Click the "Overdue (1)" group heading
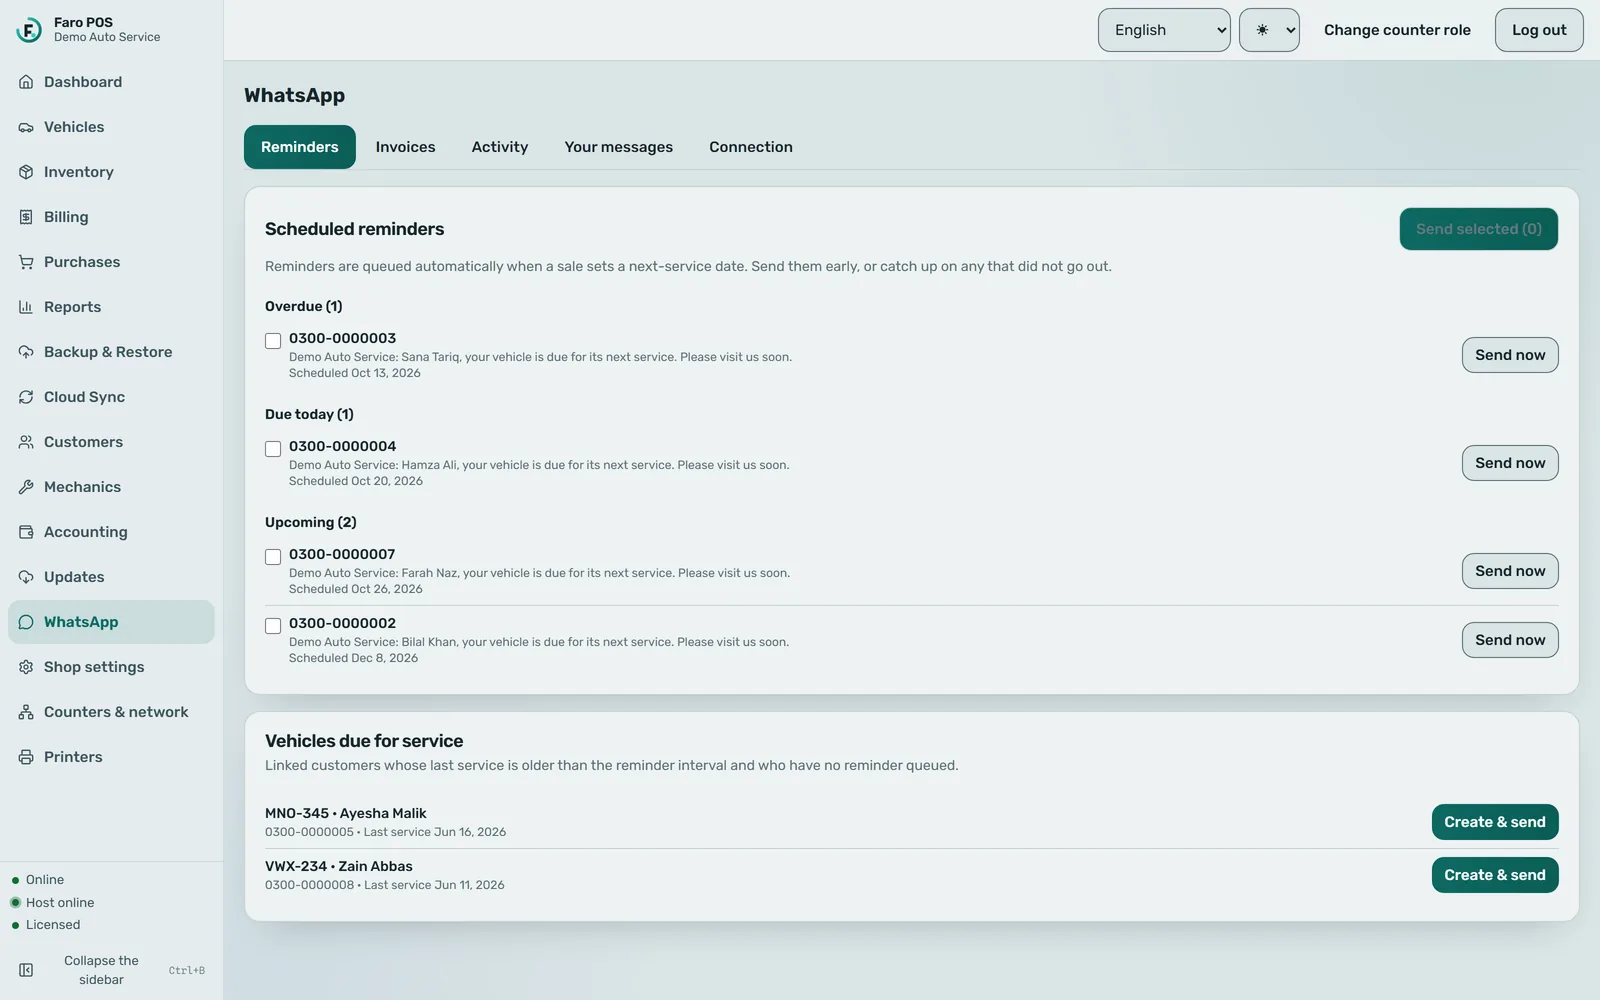Viewport: 1600px width, 1000px height. pos(304,306)
